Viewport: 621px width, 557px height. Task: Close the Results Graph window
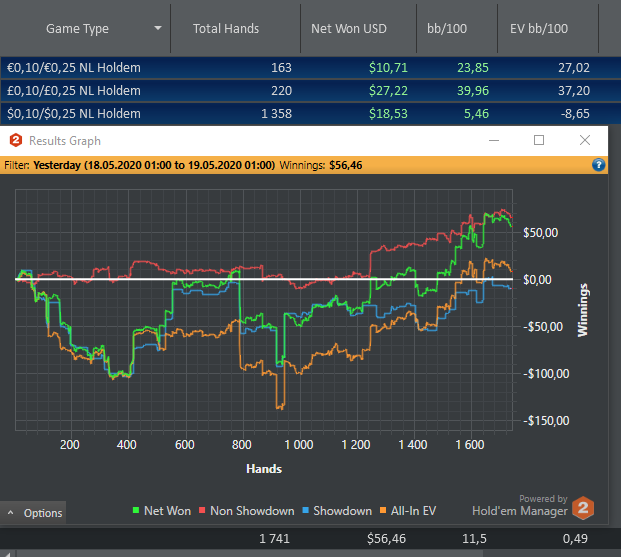tap(585, 140)
